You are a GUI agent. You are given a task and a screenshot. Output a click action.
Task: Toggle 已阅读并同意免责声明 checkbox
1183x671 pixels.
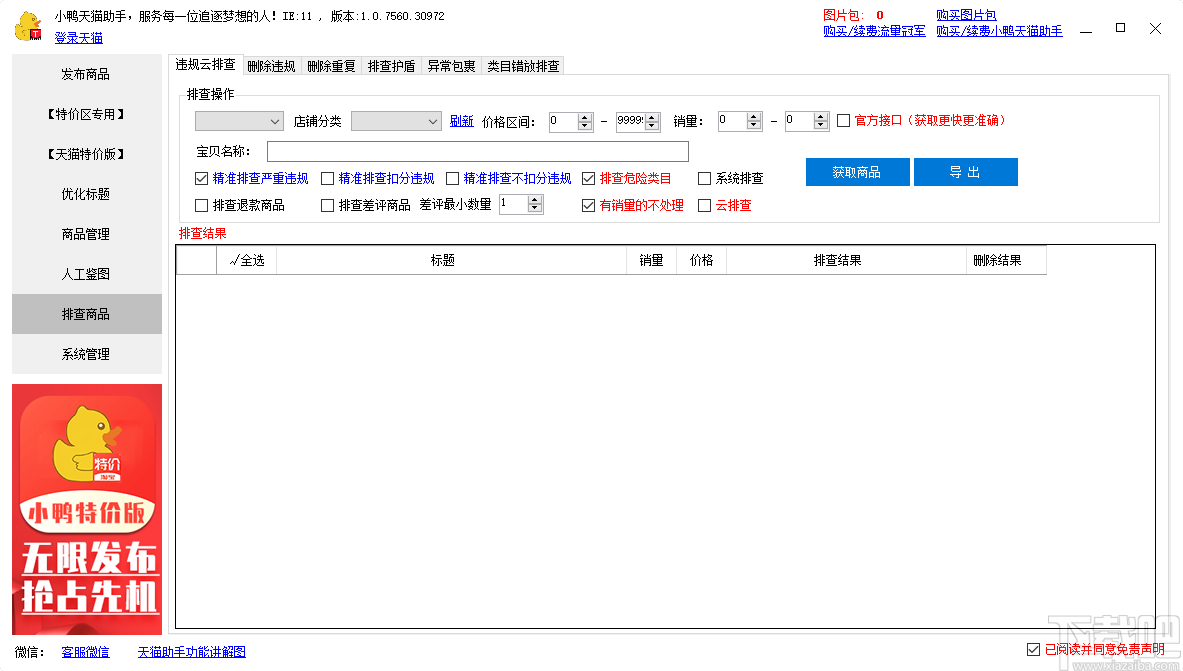pyautogui.click(x=1034, y=649)
